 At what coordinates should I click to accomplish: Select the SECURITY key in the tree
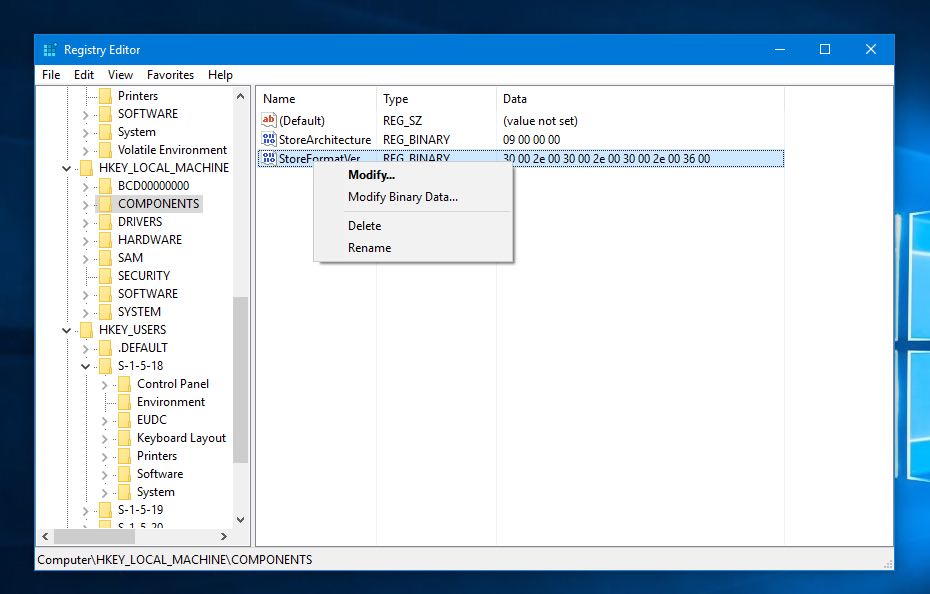tap(144, 276)
